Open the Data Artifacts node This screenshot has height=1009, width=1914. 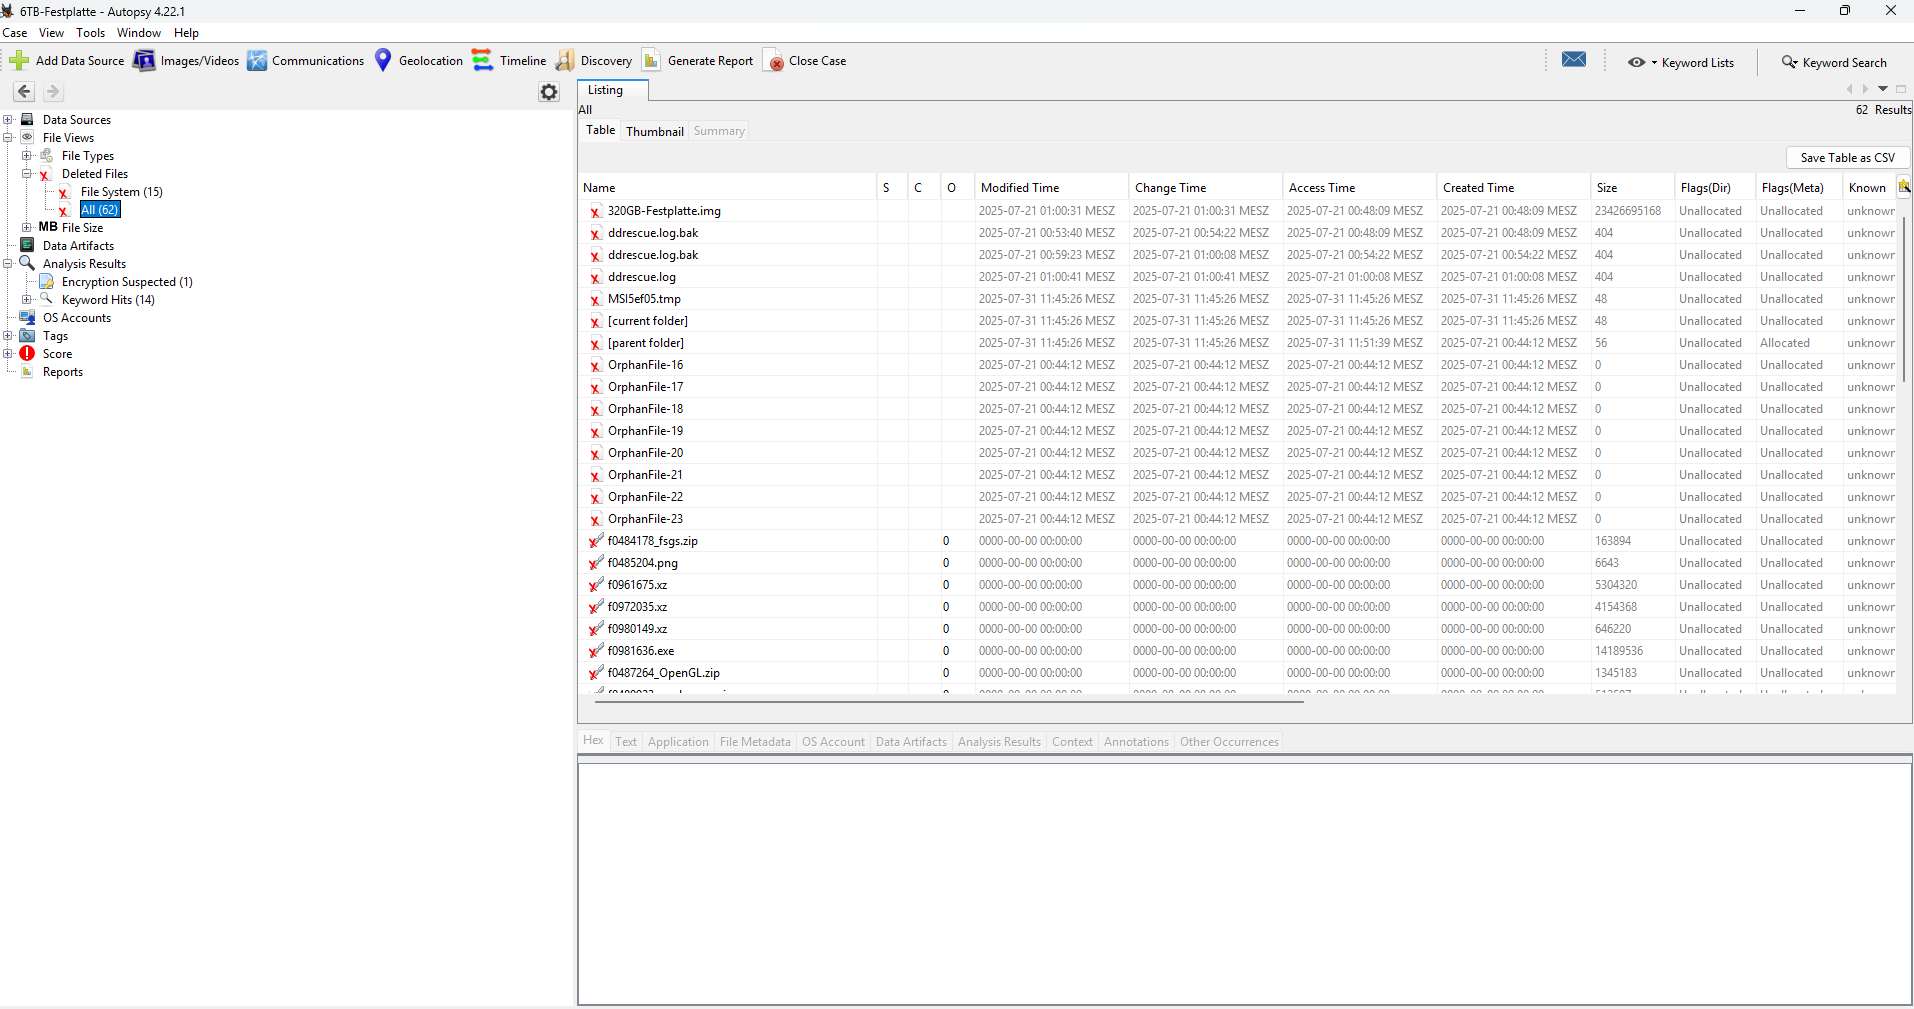78,246
